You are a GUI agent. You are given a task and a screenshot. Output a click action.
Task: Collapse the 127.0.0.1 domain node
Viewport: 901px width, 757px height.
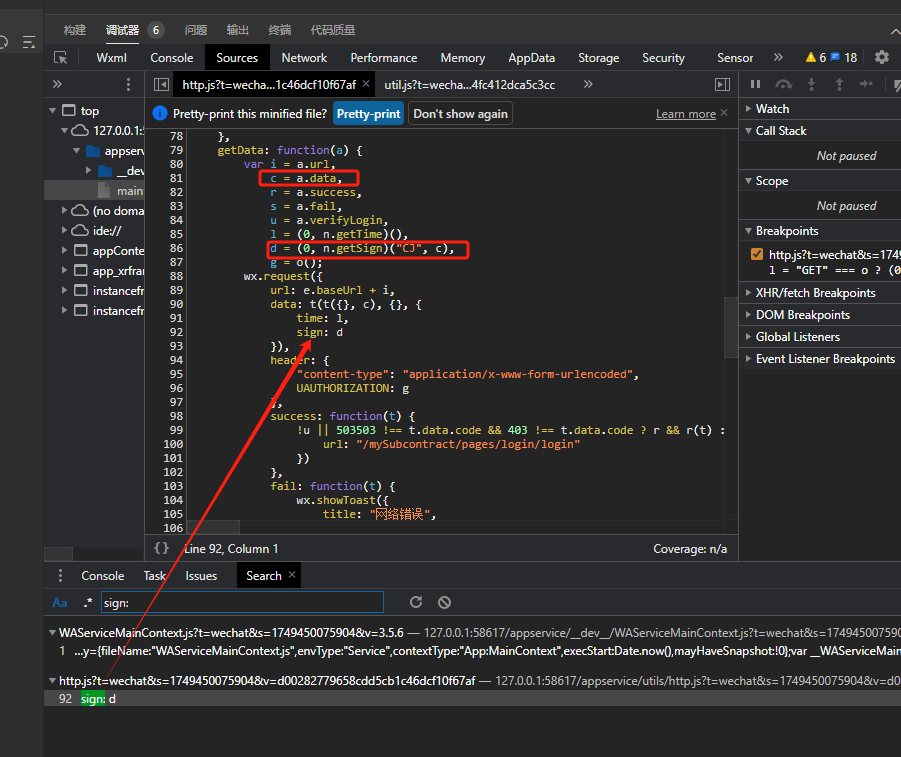coord(64,130)
